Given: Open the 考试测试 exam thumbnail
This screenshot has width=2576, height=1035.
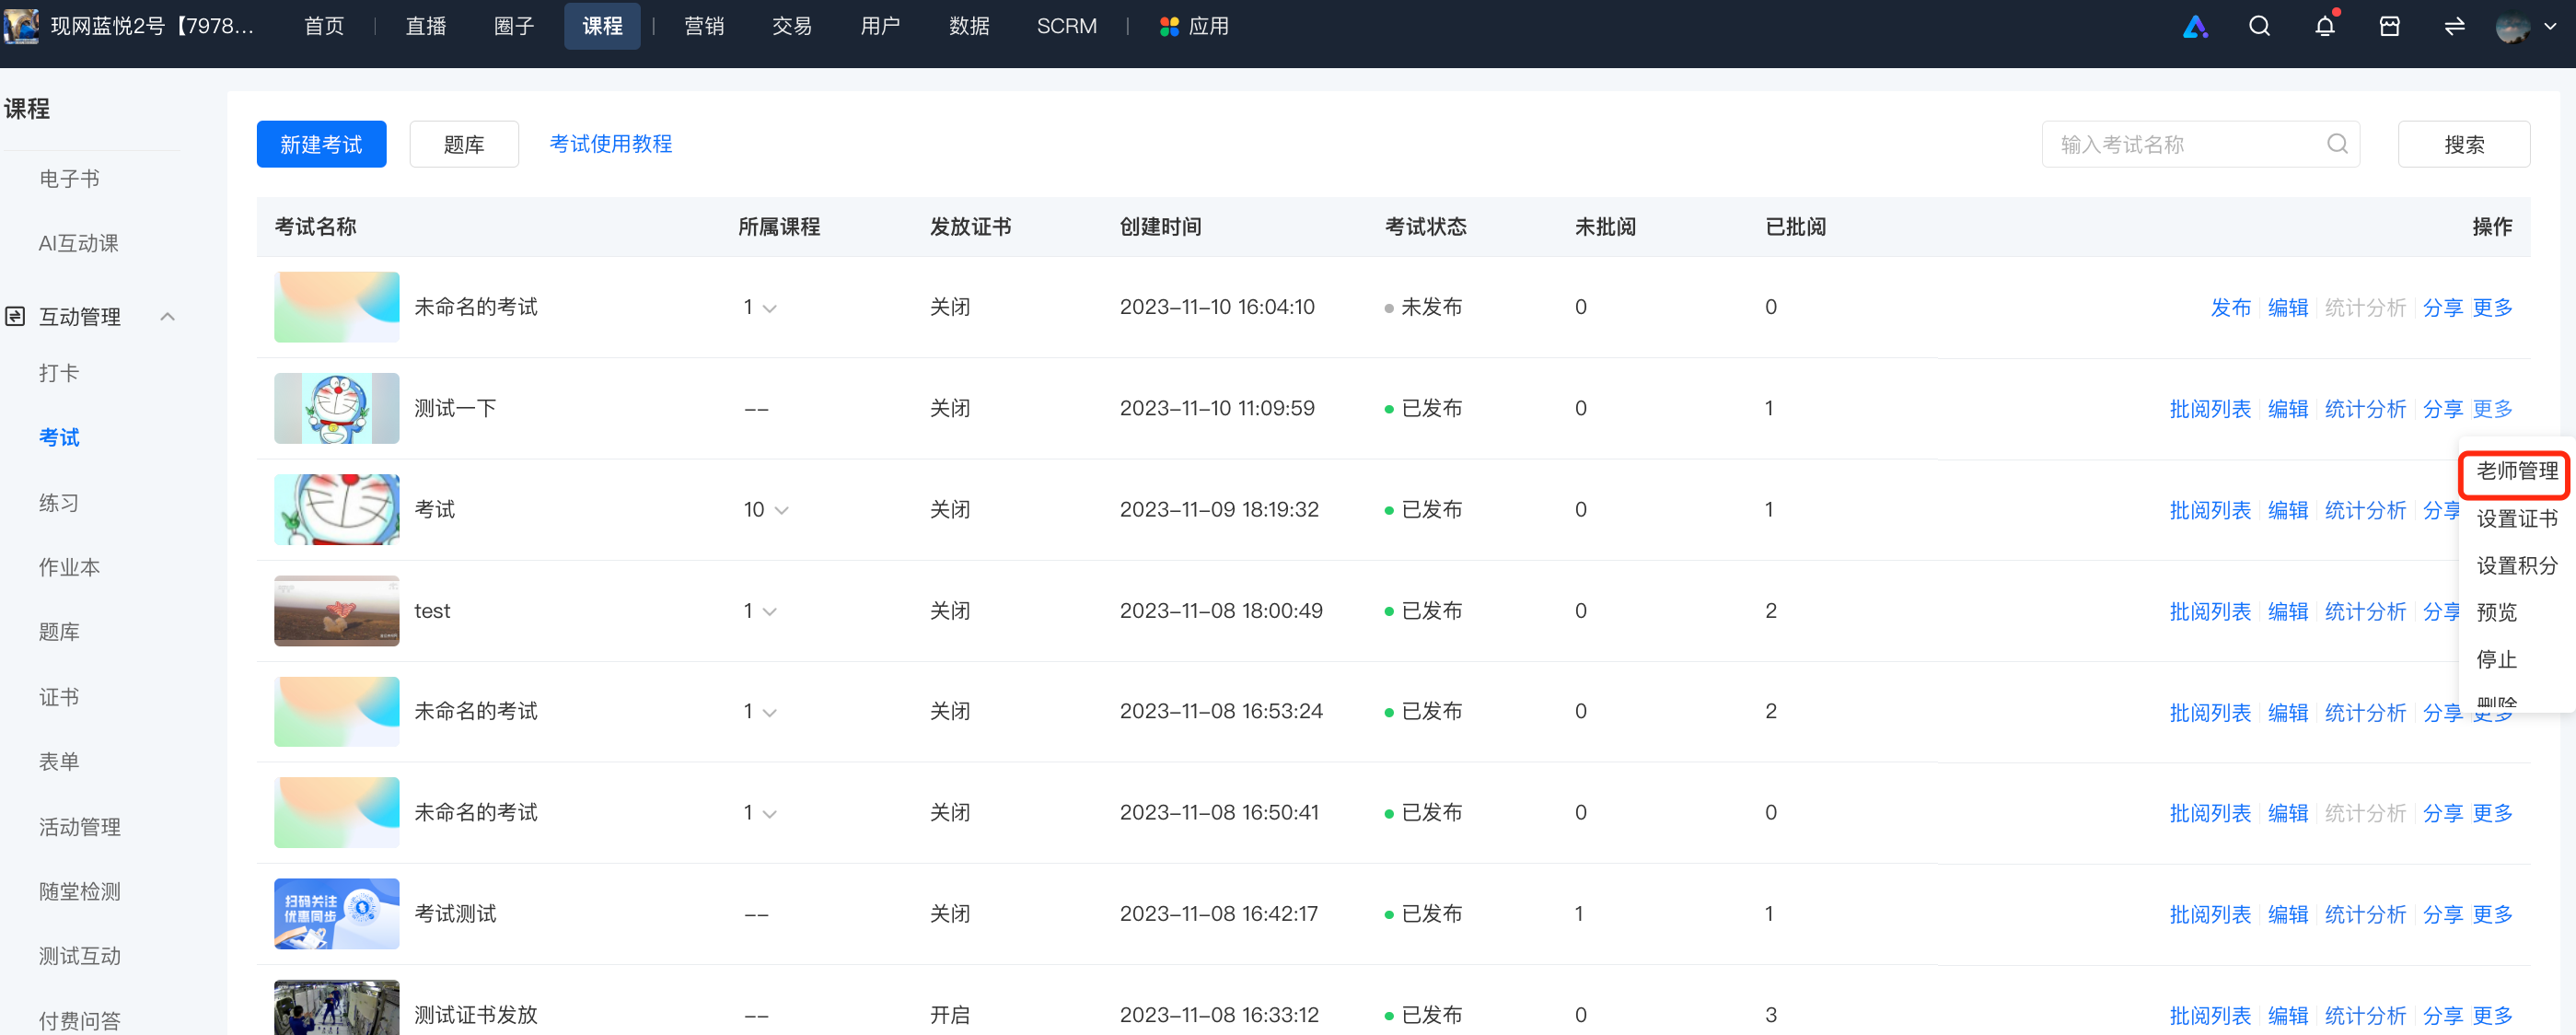Looking at the screenshot, I should [337, 914].
